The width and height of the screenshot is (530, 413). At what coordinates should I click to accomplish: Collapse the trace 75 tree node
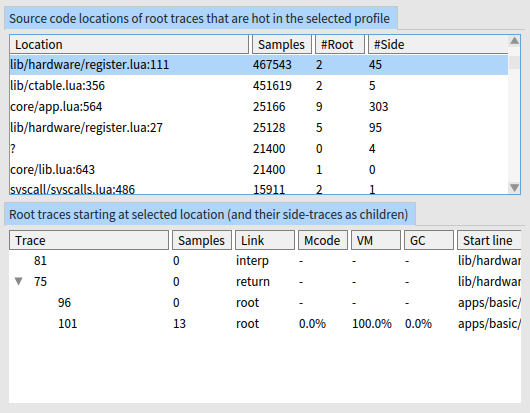click(x=19, y=281)
